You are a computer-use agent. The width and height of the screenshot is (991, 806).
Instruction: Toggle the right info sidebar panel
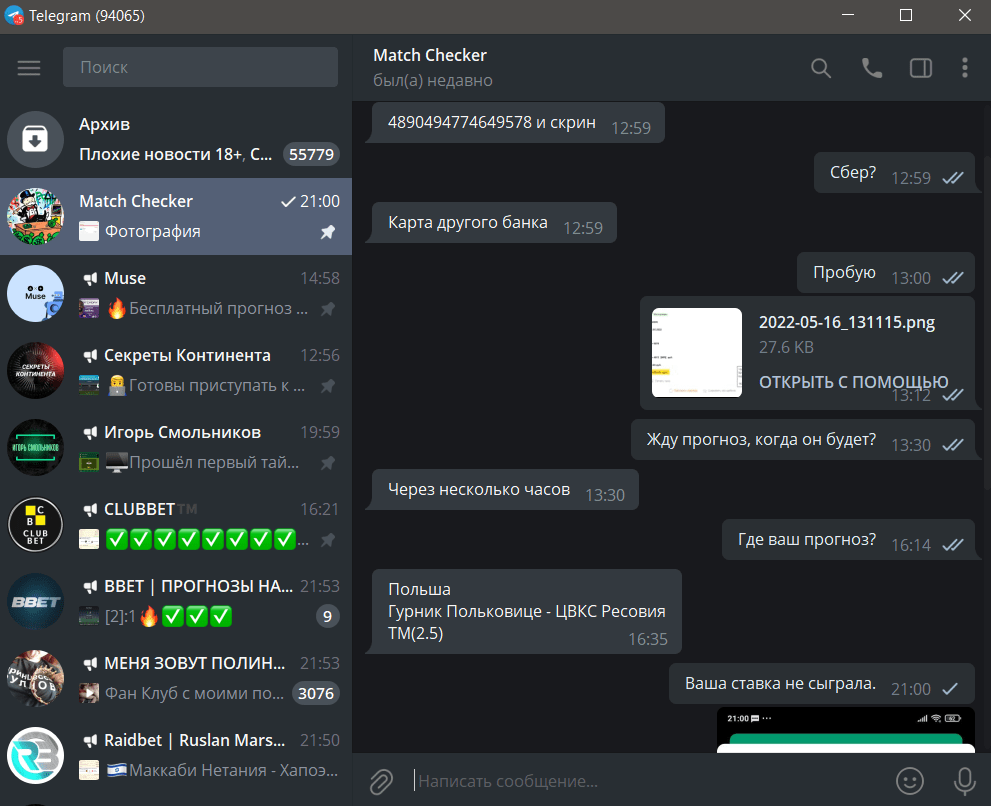pyautogui.click(x=920, y=68)
